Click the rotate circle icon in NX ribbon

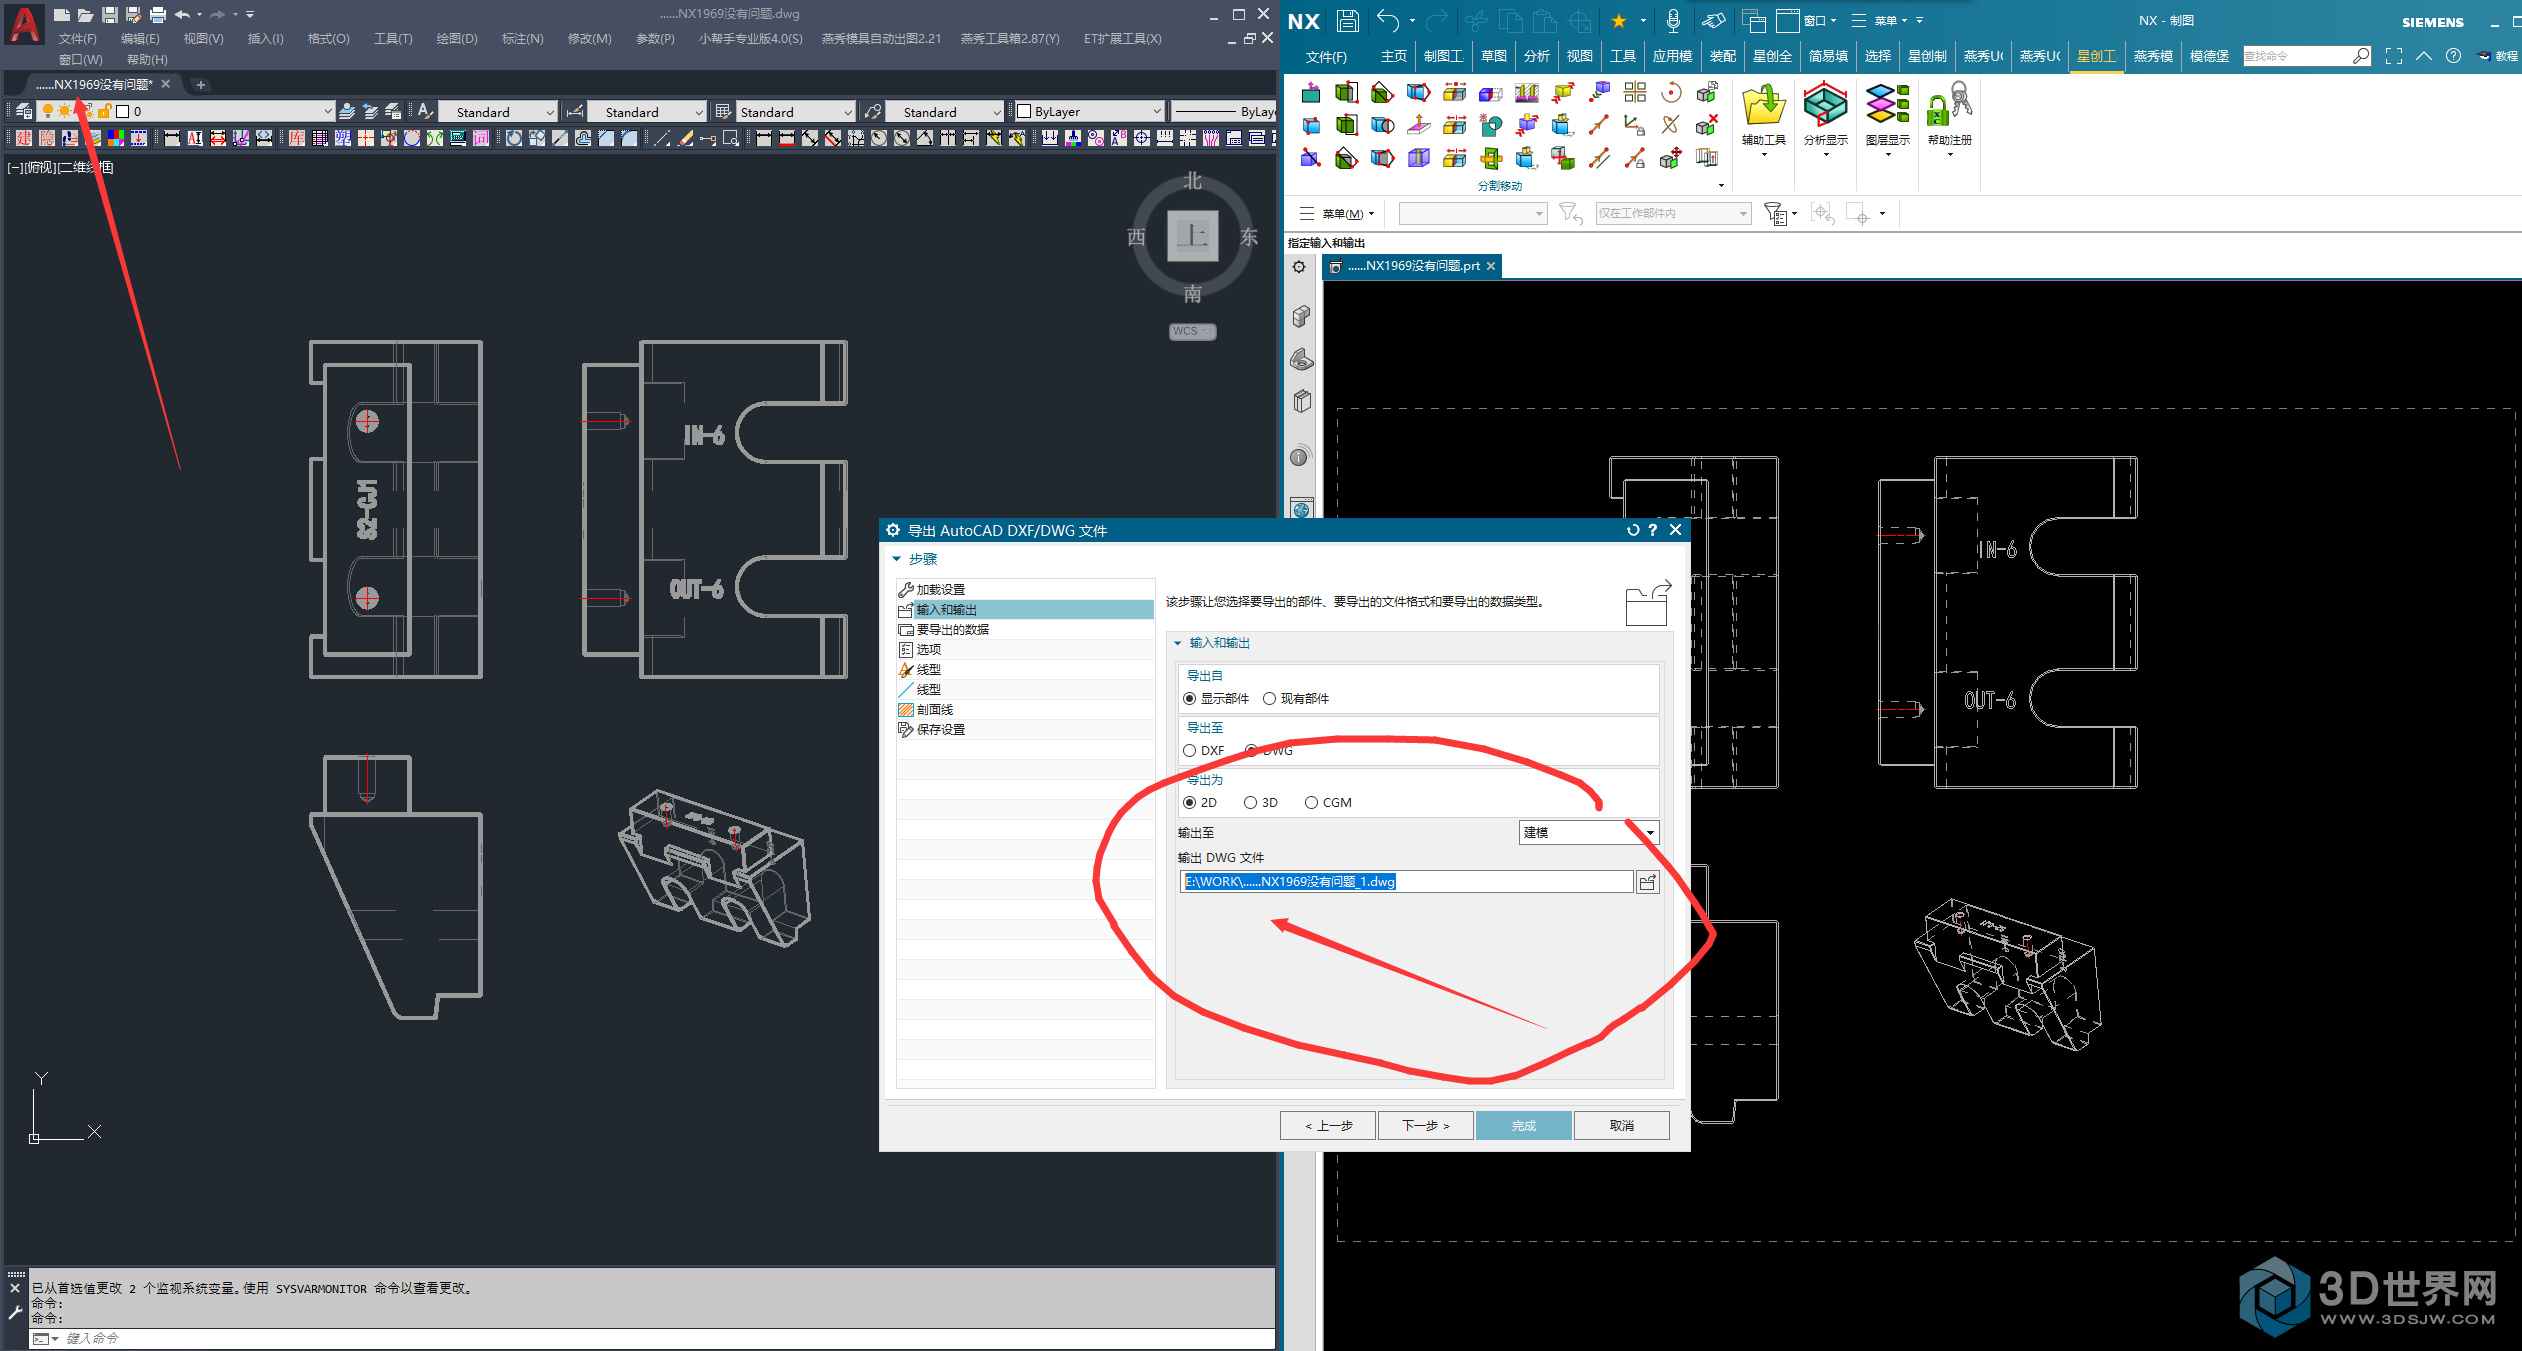(1670, 93)
